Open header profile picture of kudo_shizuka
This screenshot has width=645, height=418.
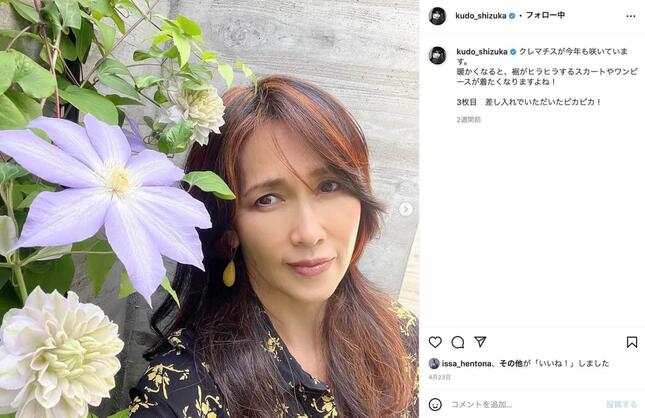[437, 16]
